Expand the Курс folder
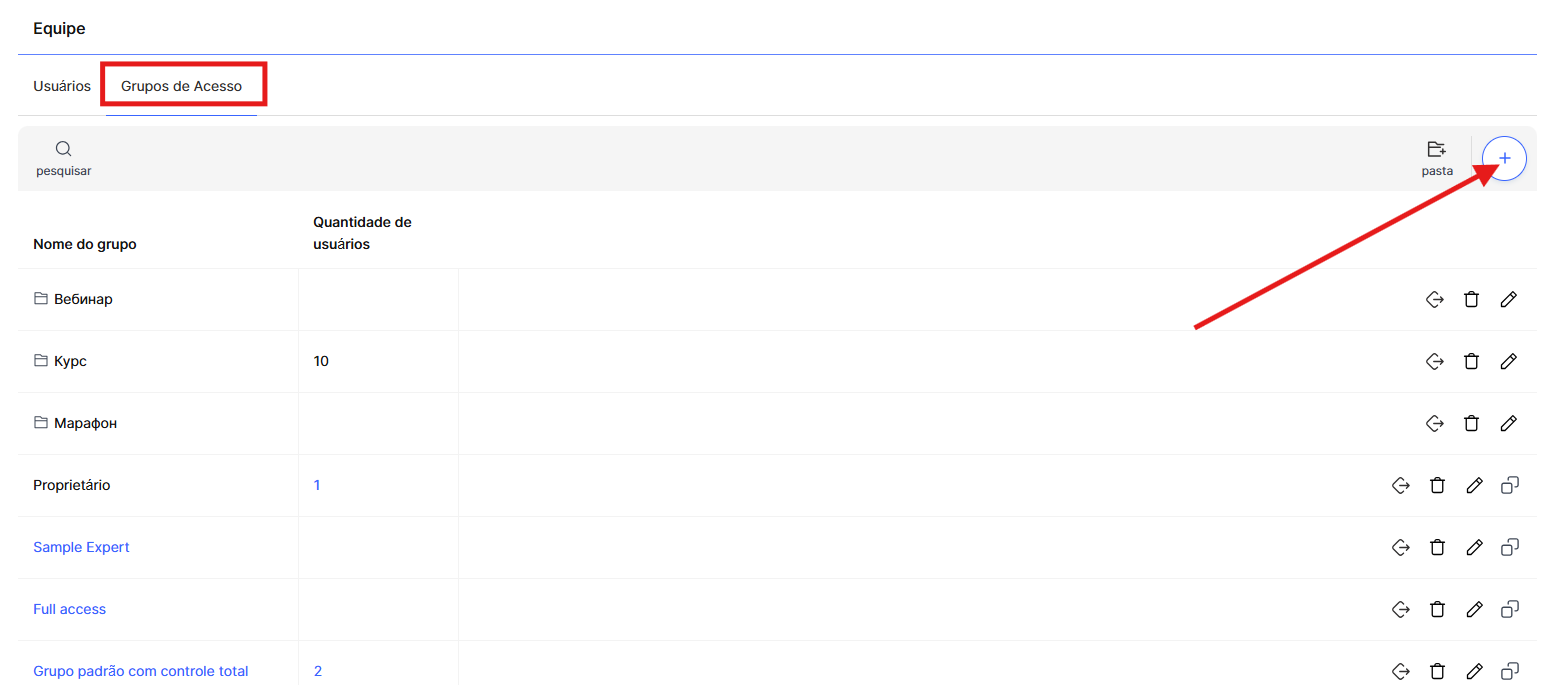 click(x=70, y=361)
